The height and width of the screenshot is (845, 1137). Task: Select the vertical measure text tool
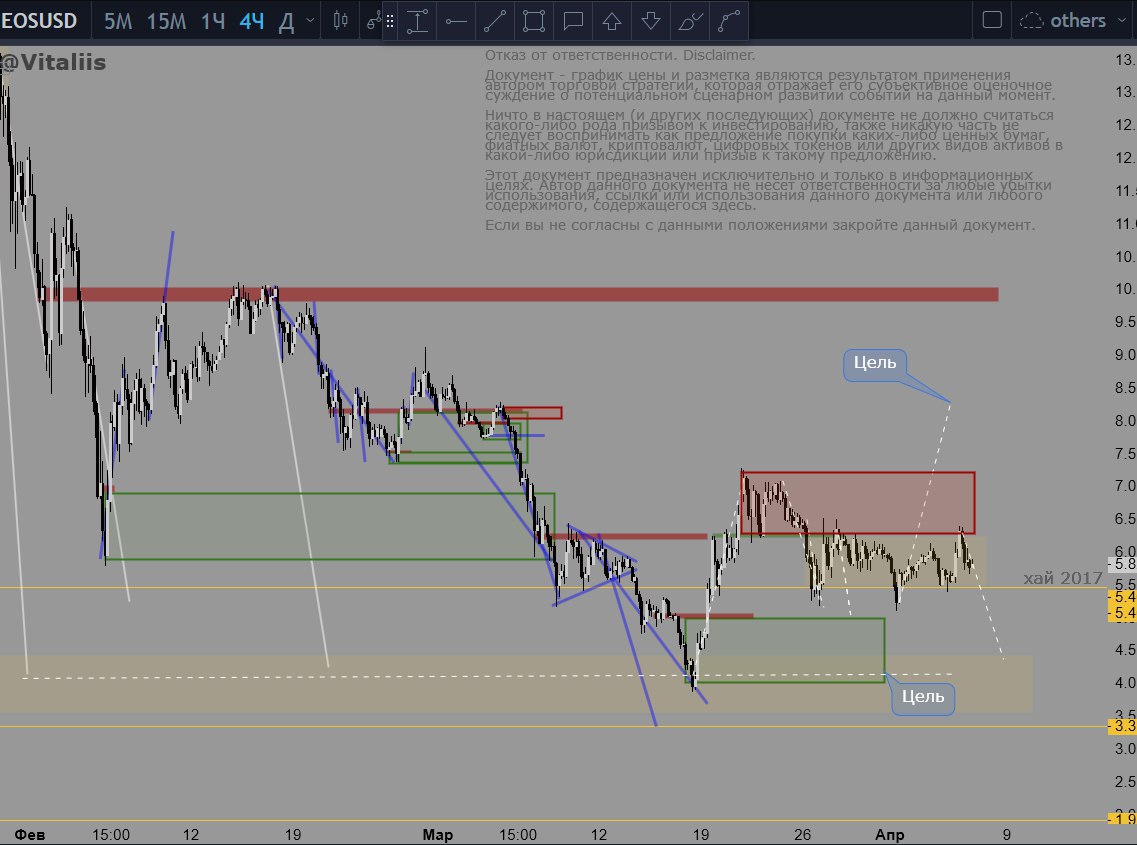pyautogui.click(x=417, y=21)
